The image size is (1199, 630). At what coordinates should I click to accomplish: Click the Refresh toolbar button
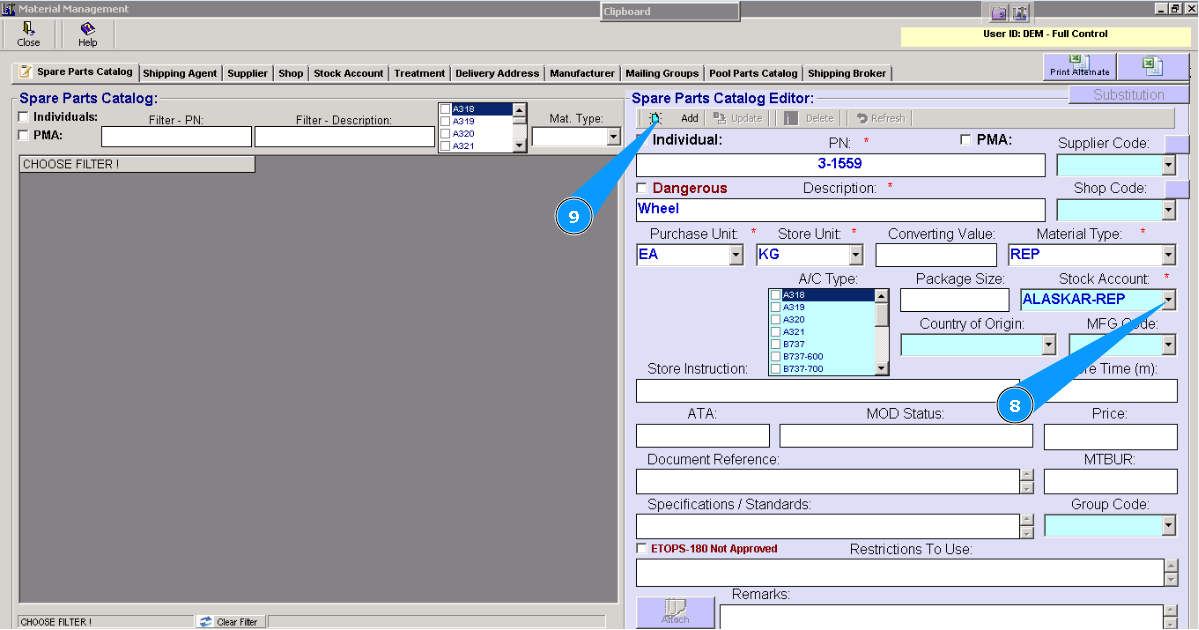(x=880, y=119)
